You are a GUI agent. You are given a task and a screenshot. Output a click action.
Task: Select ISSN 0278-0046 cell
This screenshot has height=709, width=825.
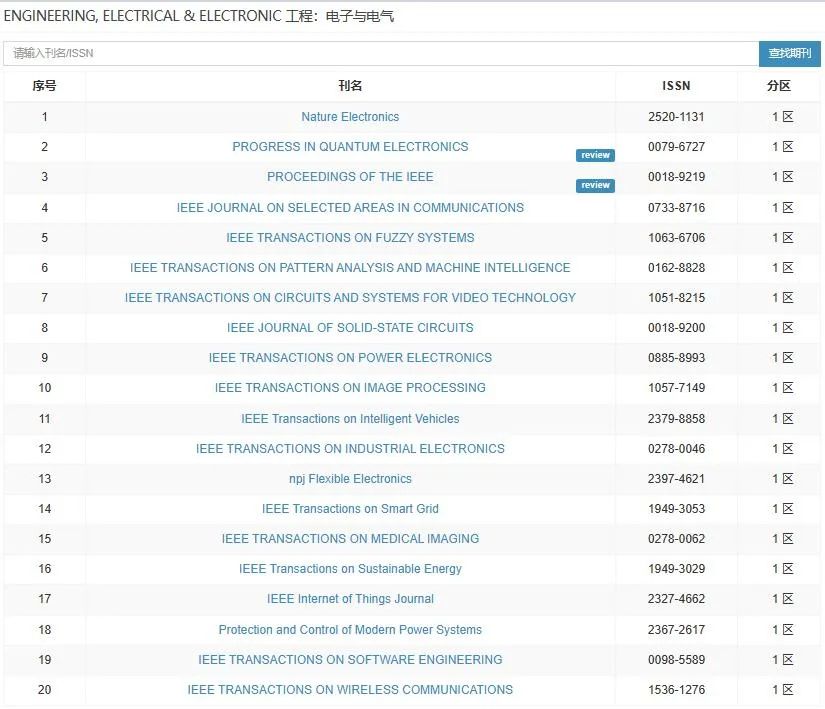[676, 449]
